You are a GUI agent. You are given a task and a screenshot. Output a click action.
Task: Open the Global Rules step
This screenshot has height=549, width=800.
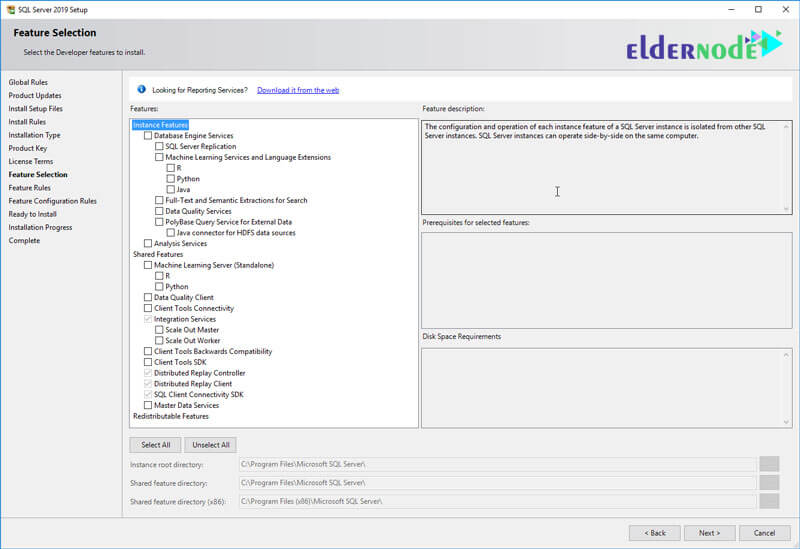pos(28,82)
